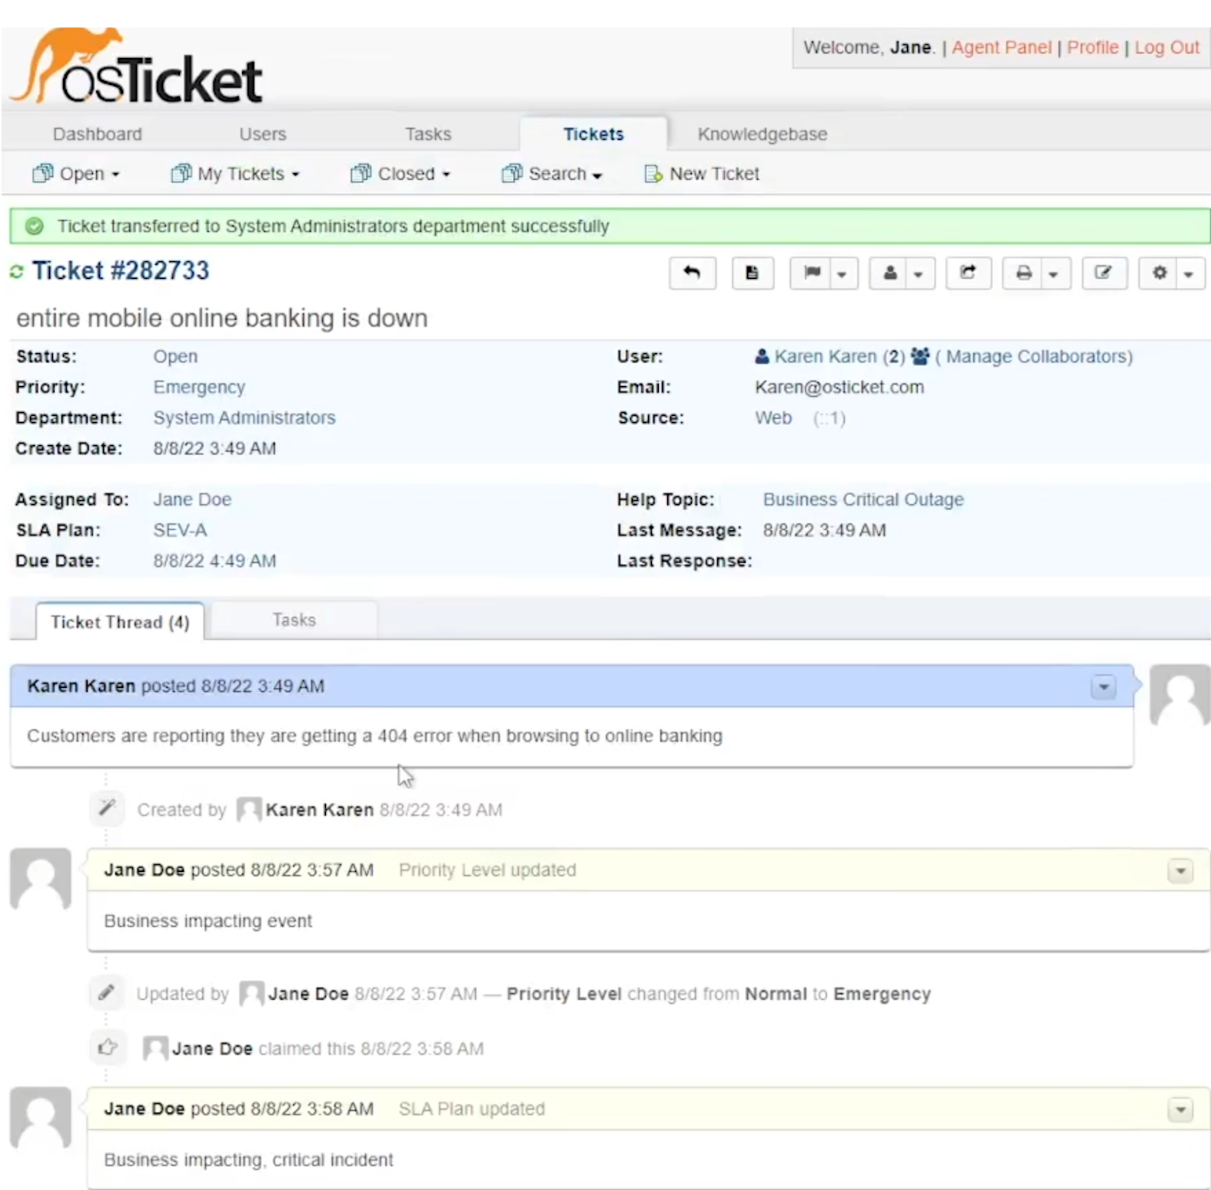Expand the dropdown next to the print icon
The height and width of the screenshot is (1190, 1211).
tap(1052, 272)
